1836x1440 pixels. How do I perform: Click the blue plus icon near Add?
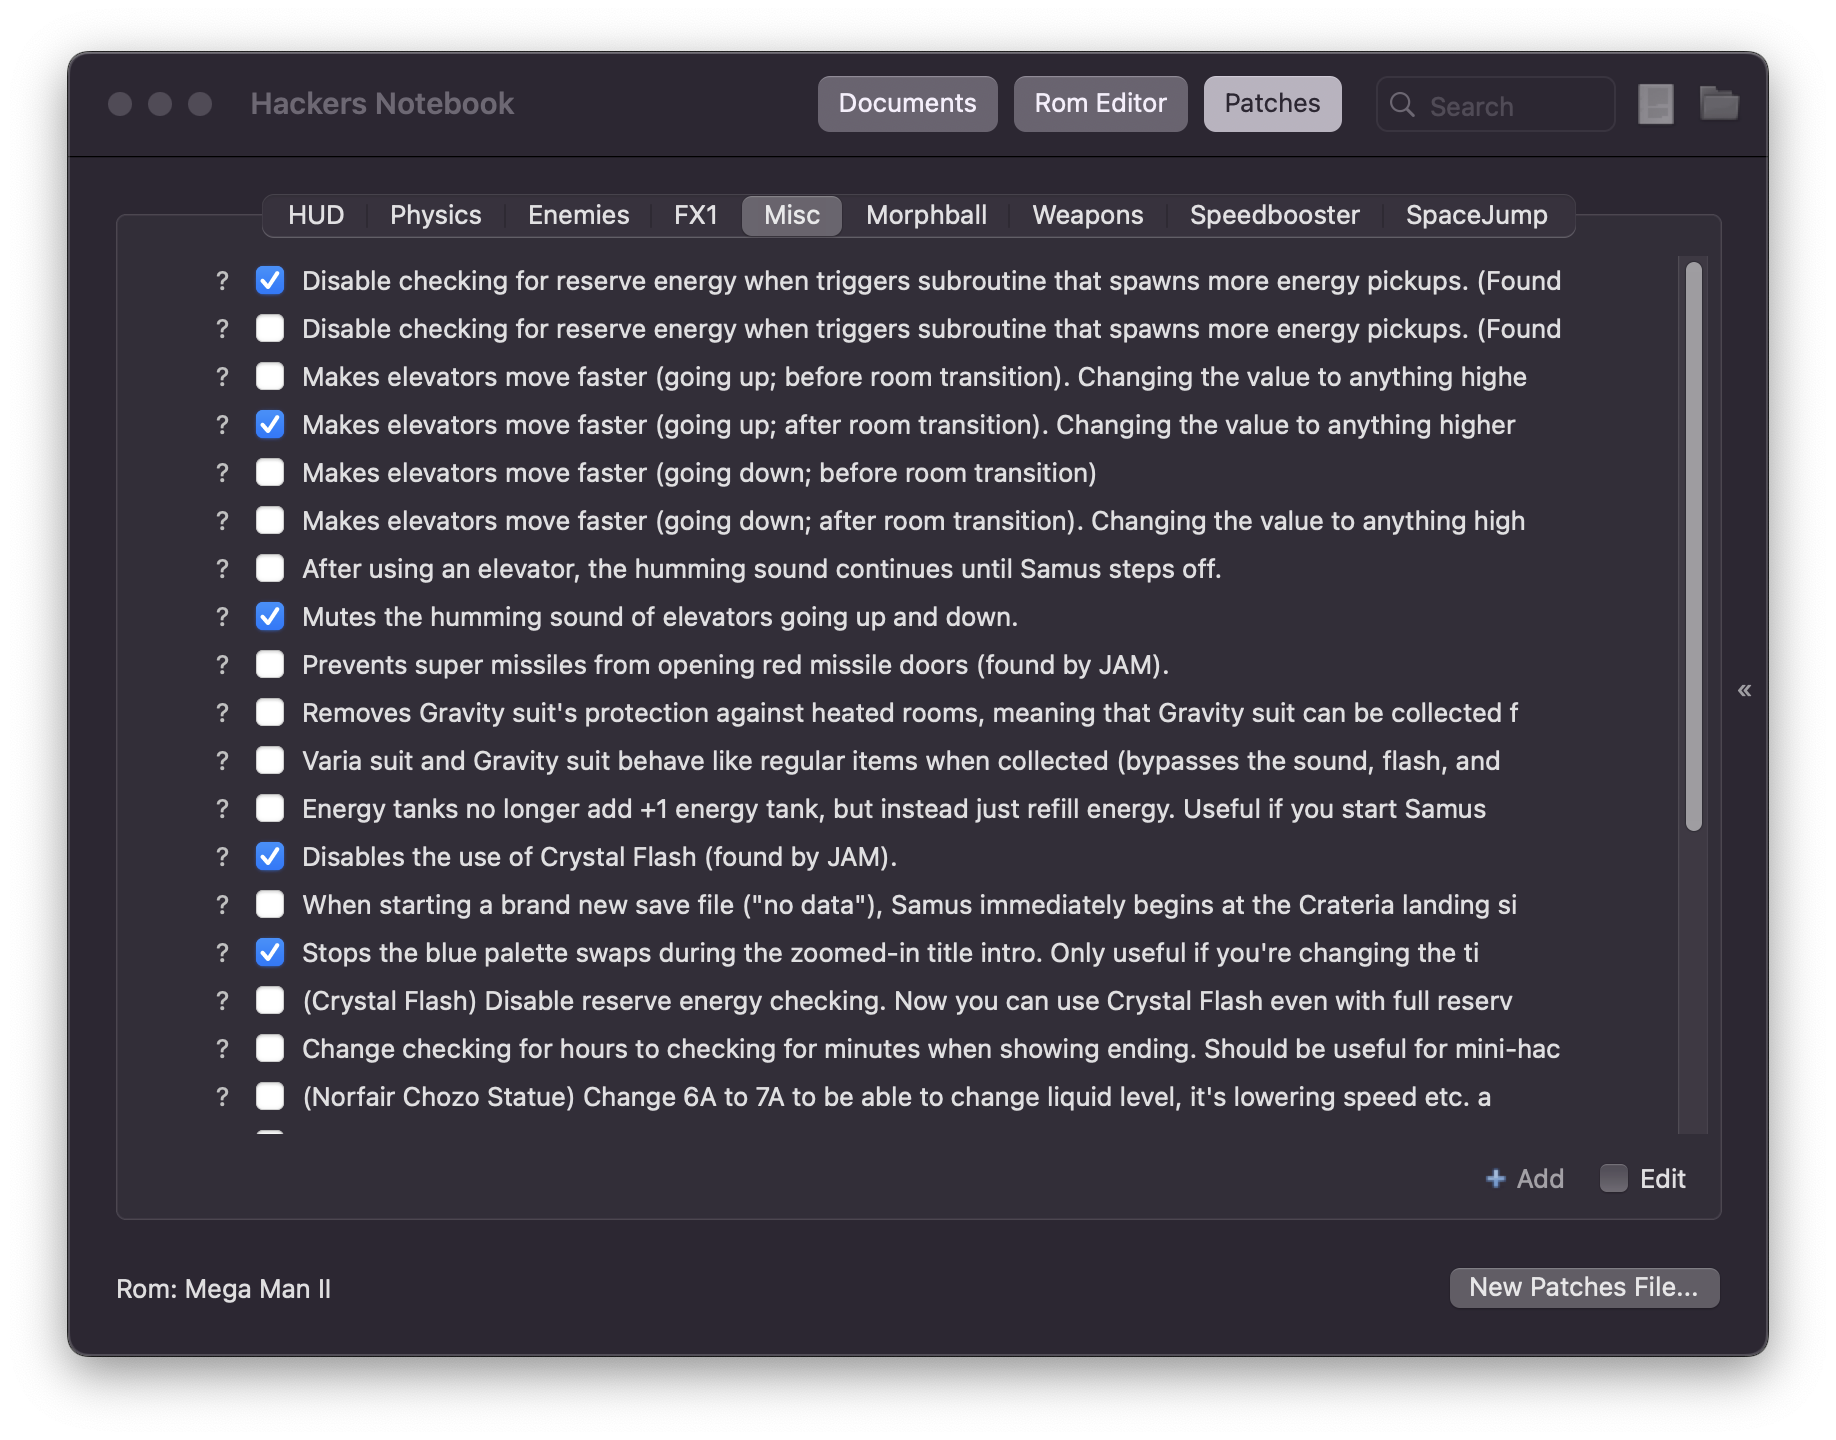[1496, 1179]
